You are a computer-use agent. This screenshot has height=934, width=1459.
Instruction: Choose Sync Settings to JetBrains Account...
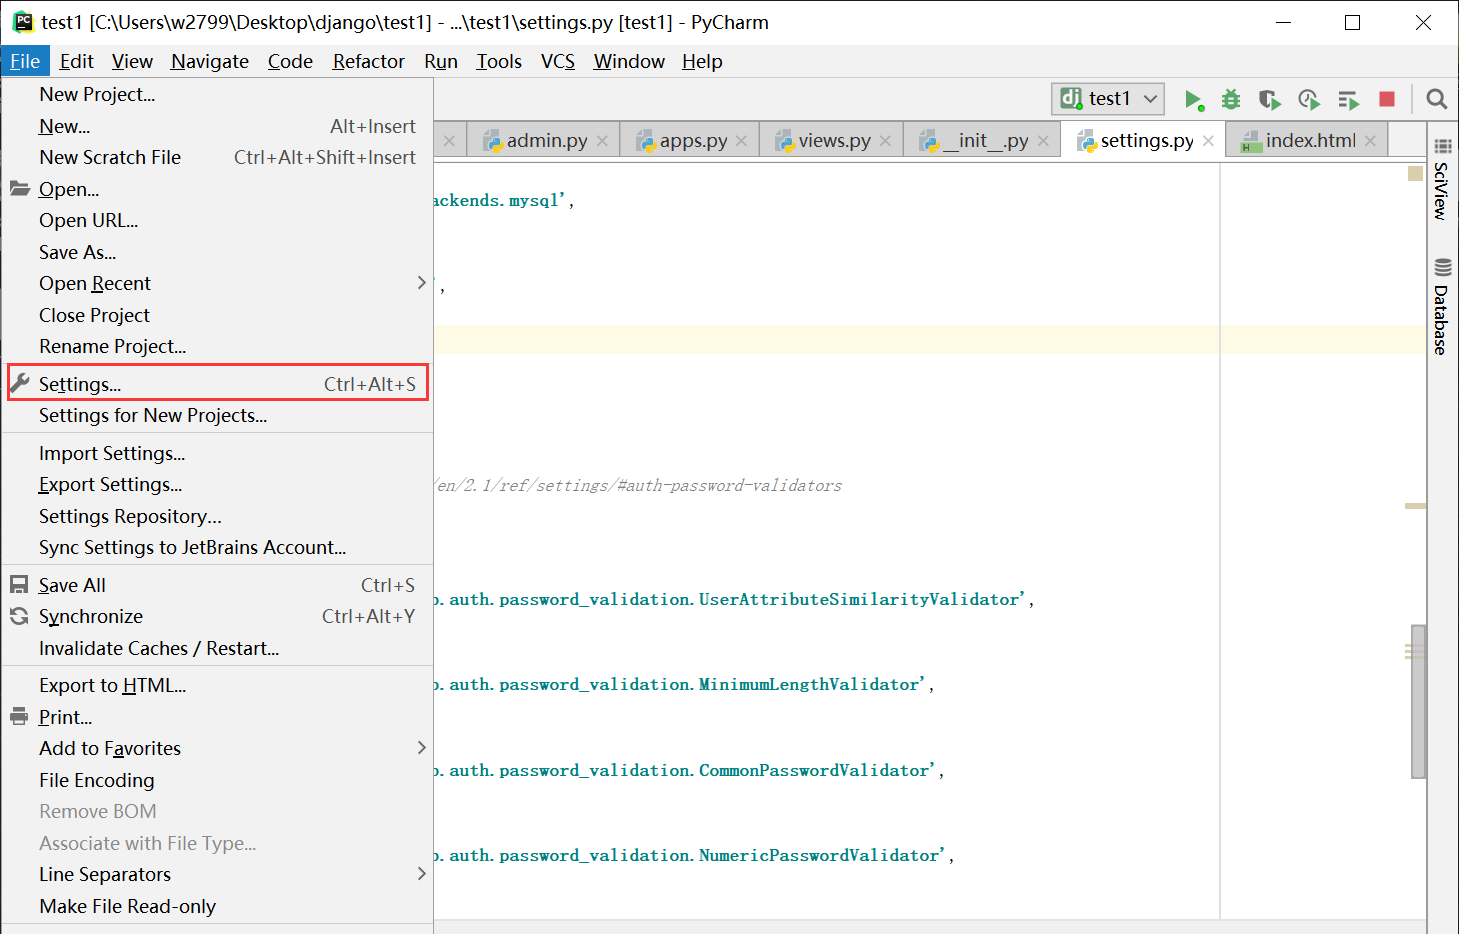(x=217, y=547)
